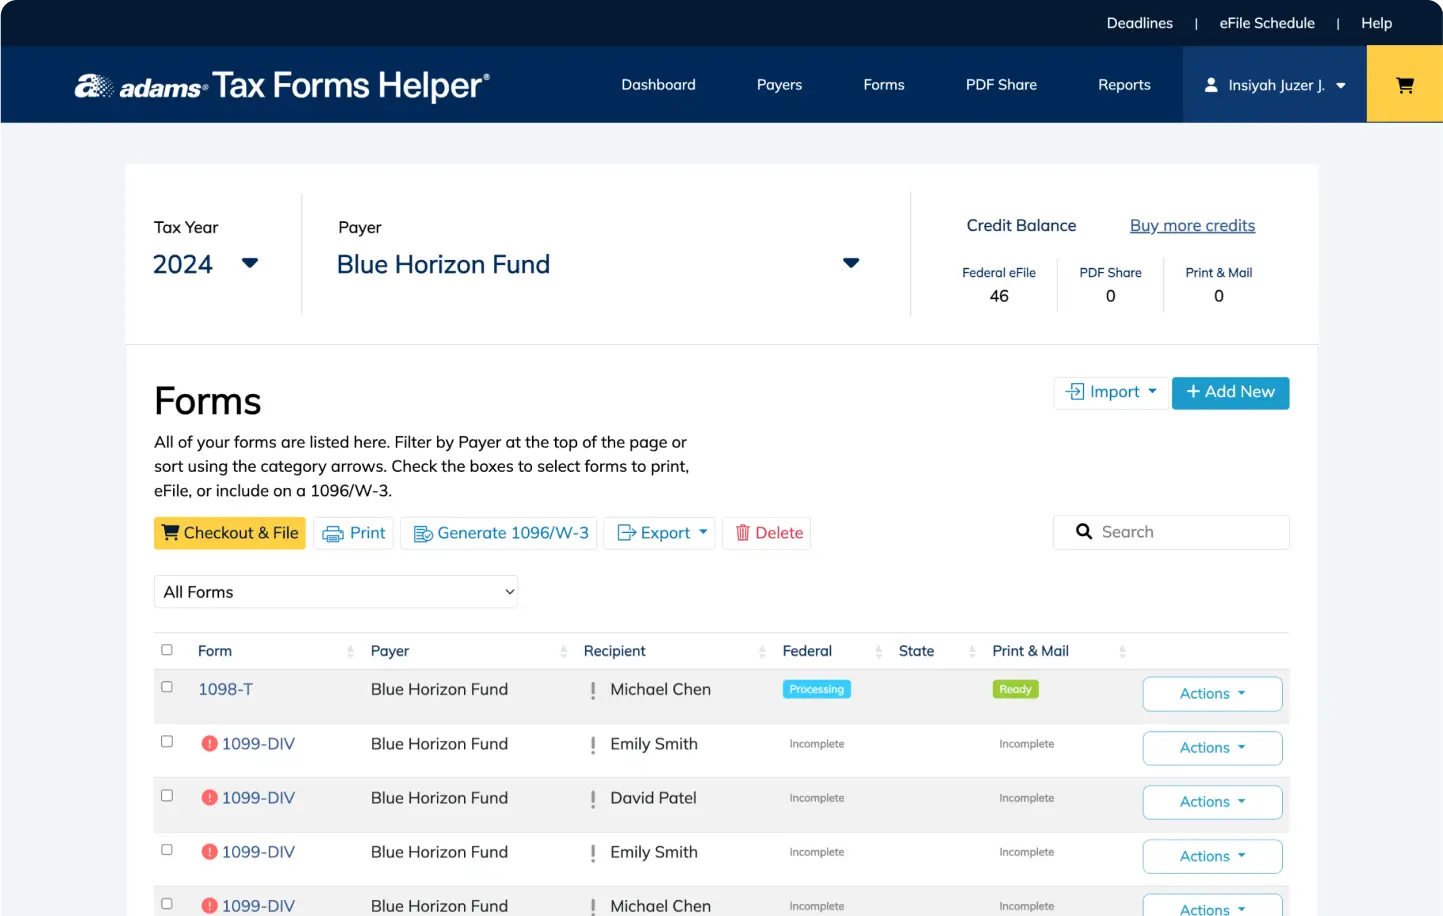Click the Federal column sort arrows
The image size is (1443, 916).
(x=878, y=651)
